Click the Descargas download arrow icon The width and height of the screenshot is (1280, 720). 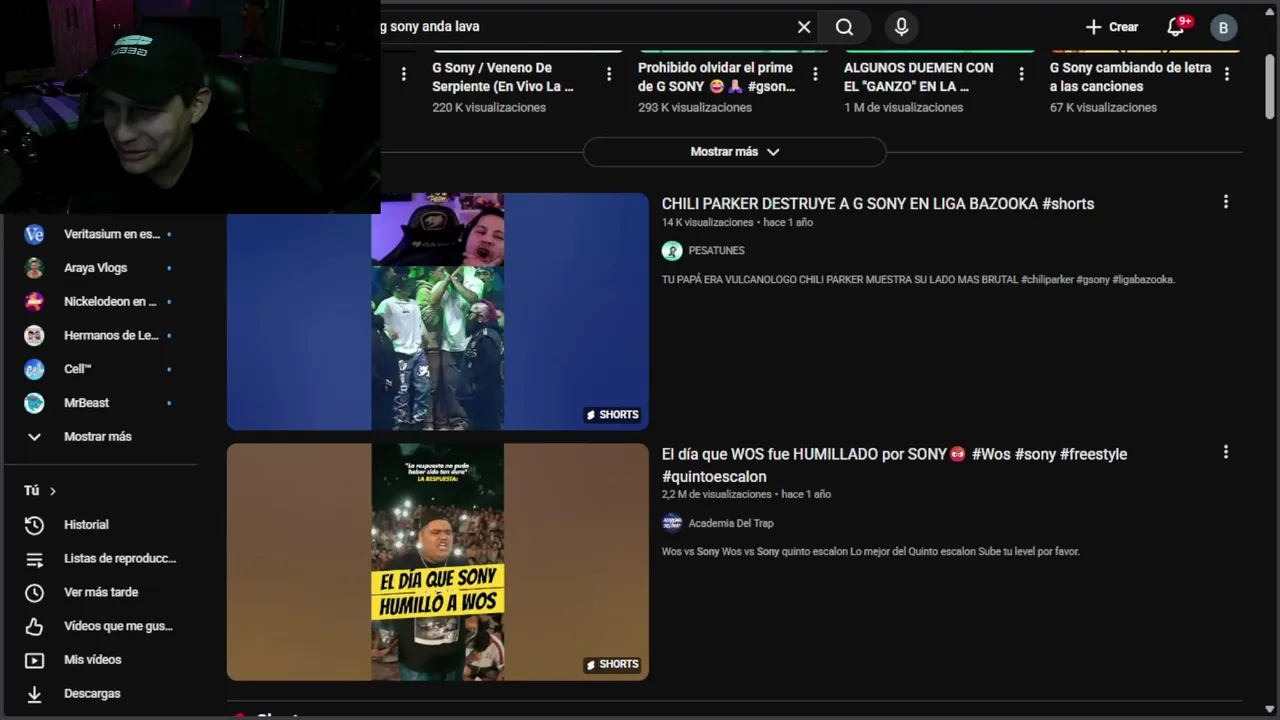34,694
